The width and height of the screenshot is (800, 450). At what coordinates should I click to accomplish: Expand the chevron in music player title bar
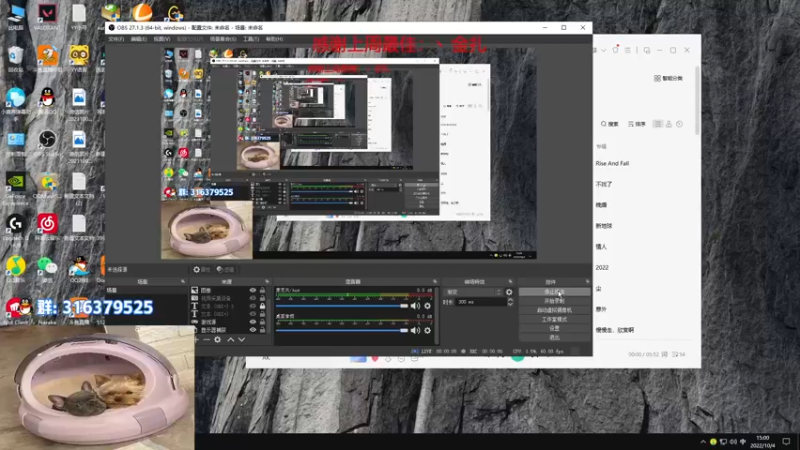click(604, 50)
